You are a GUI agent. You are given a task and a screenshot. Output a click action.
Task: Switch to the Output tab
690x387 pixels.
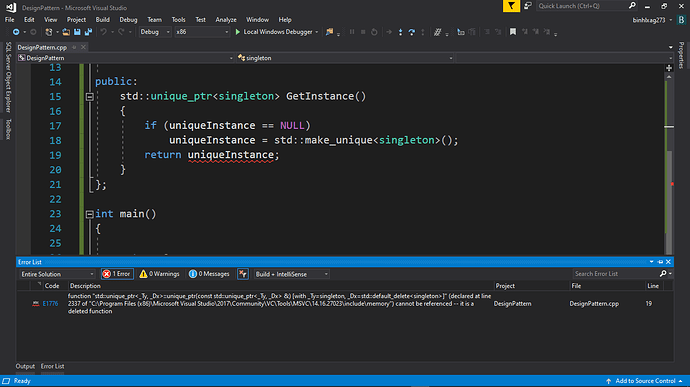tap(25, 366)
